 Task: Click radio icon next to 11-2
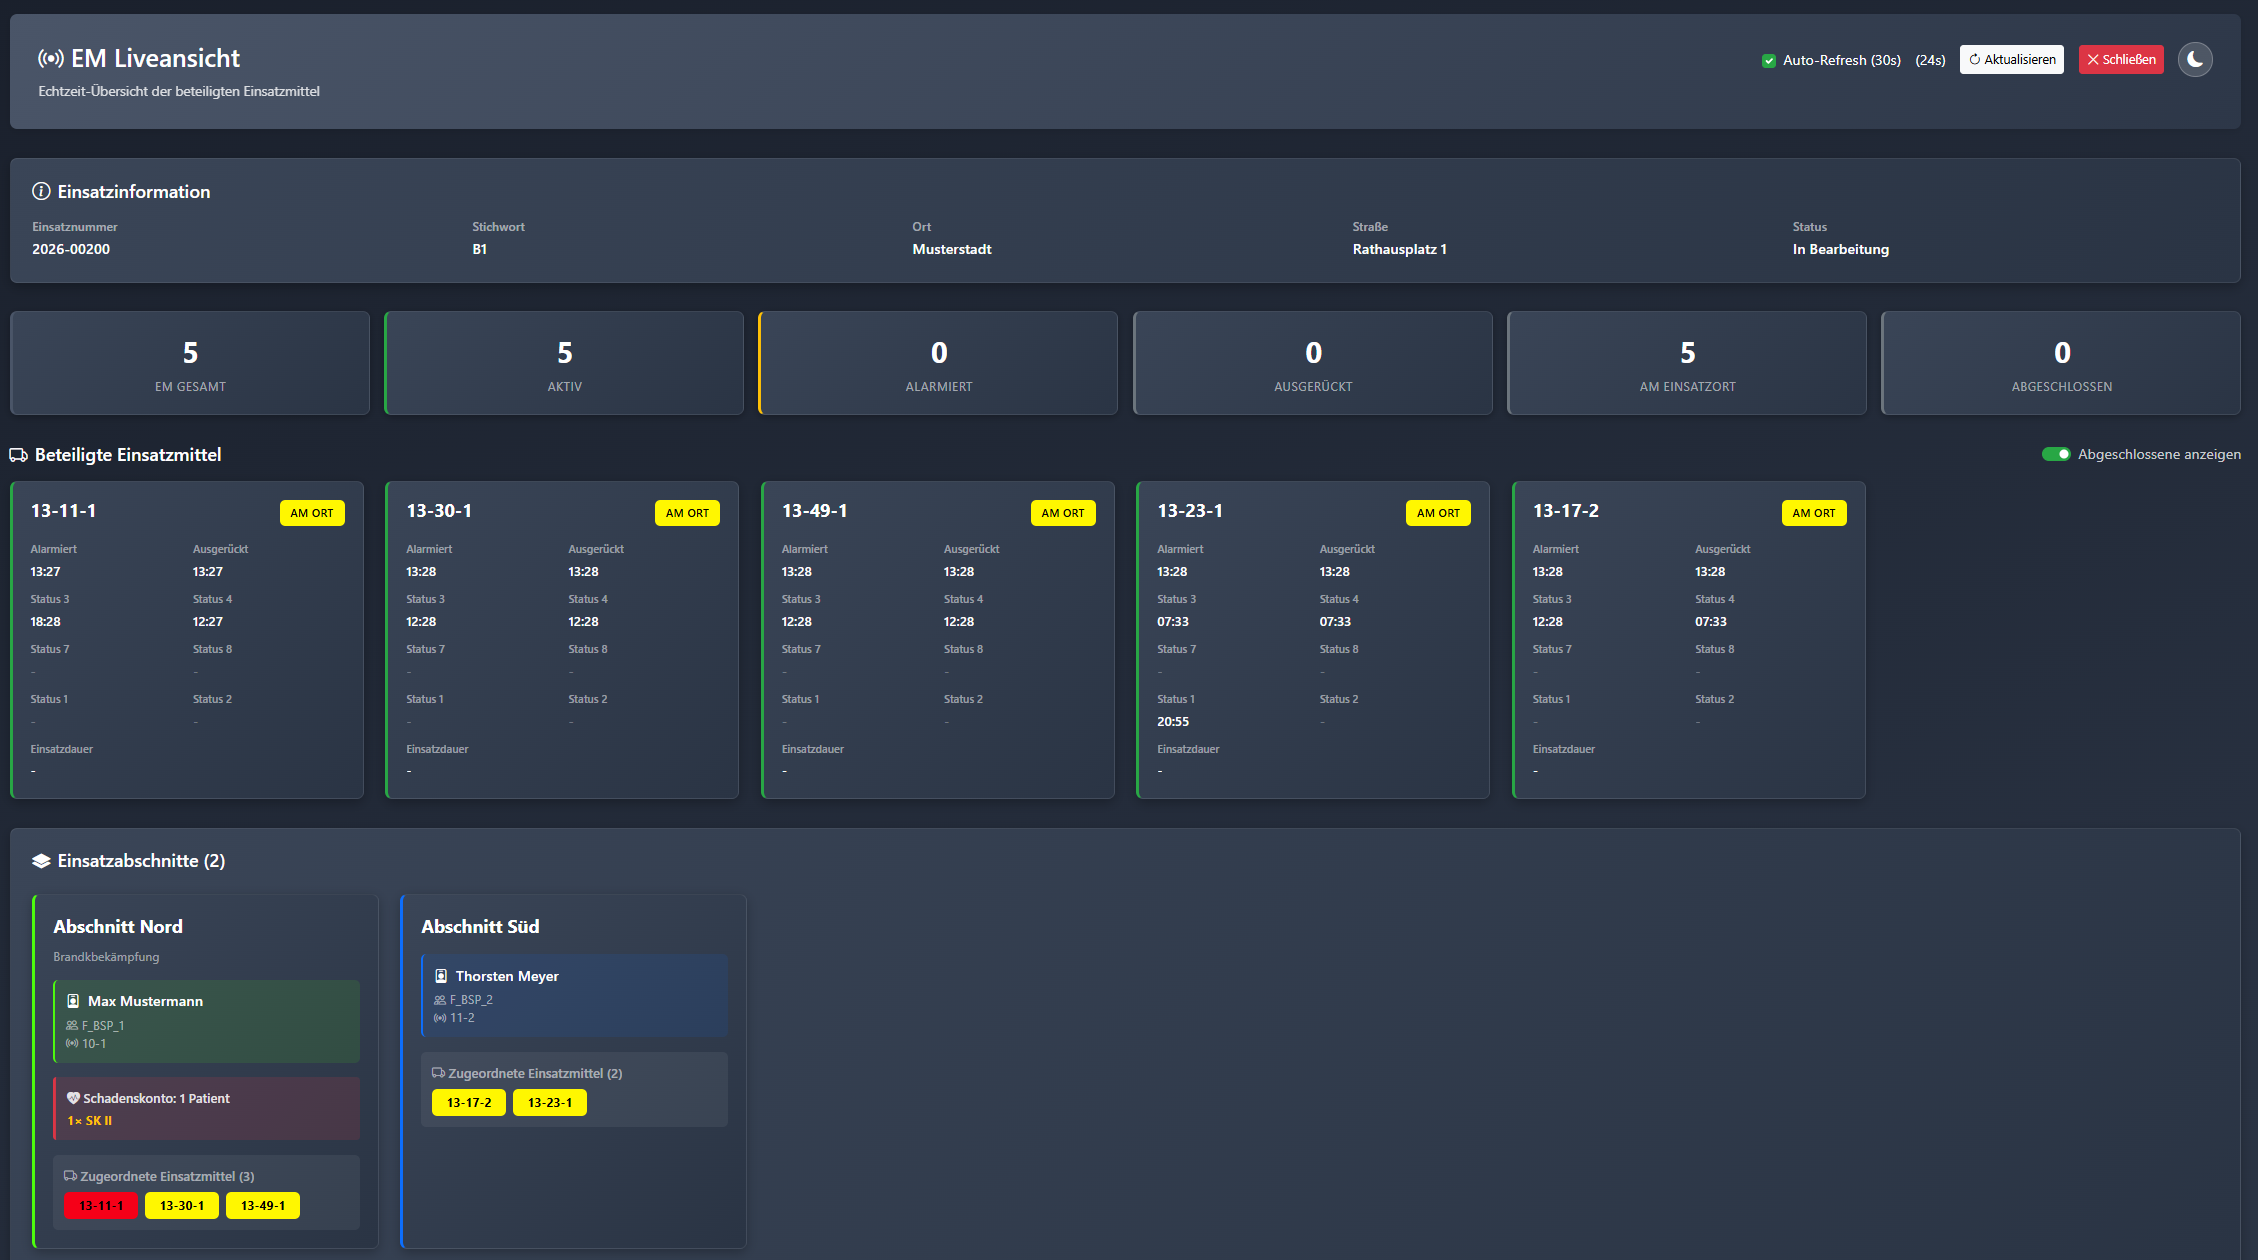[x=440, y=1018]
